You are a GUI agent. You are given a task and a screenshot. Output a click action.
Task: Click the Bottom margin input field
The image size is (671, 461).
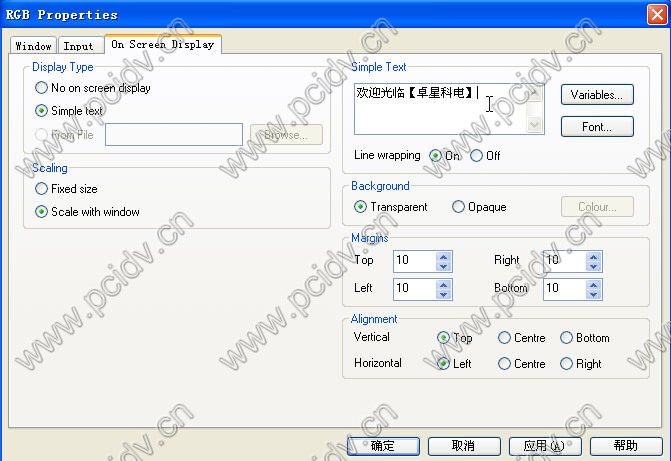coord(565,289)
